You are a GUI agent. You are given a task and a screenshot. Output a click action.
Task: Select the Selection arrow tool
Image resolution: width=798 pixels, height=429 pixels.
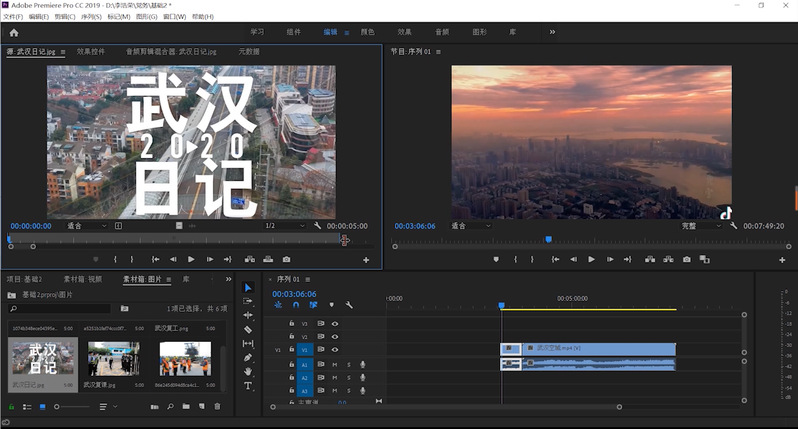click(x=248, y=288)
